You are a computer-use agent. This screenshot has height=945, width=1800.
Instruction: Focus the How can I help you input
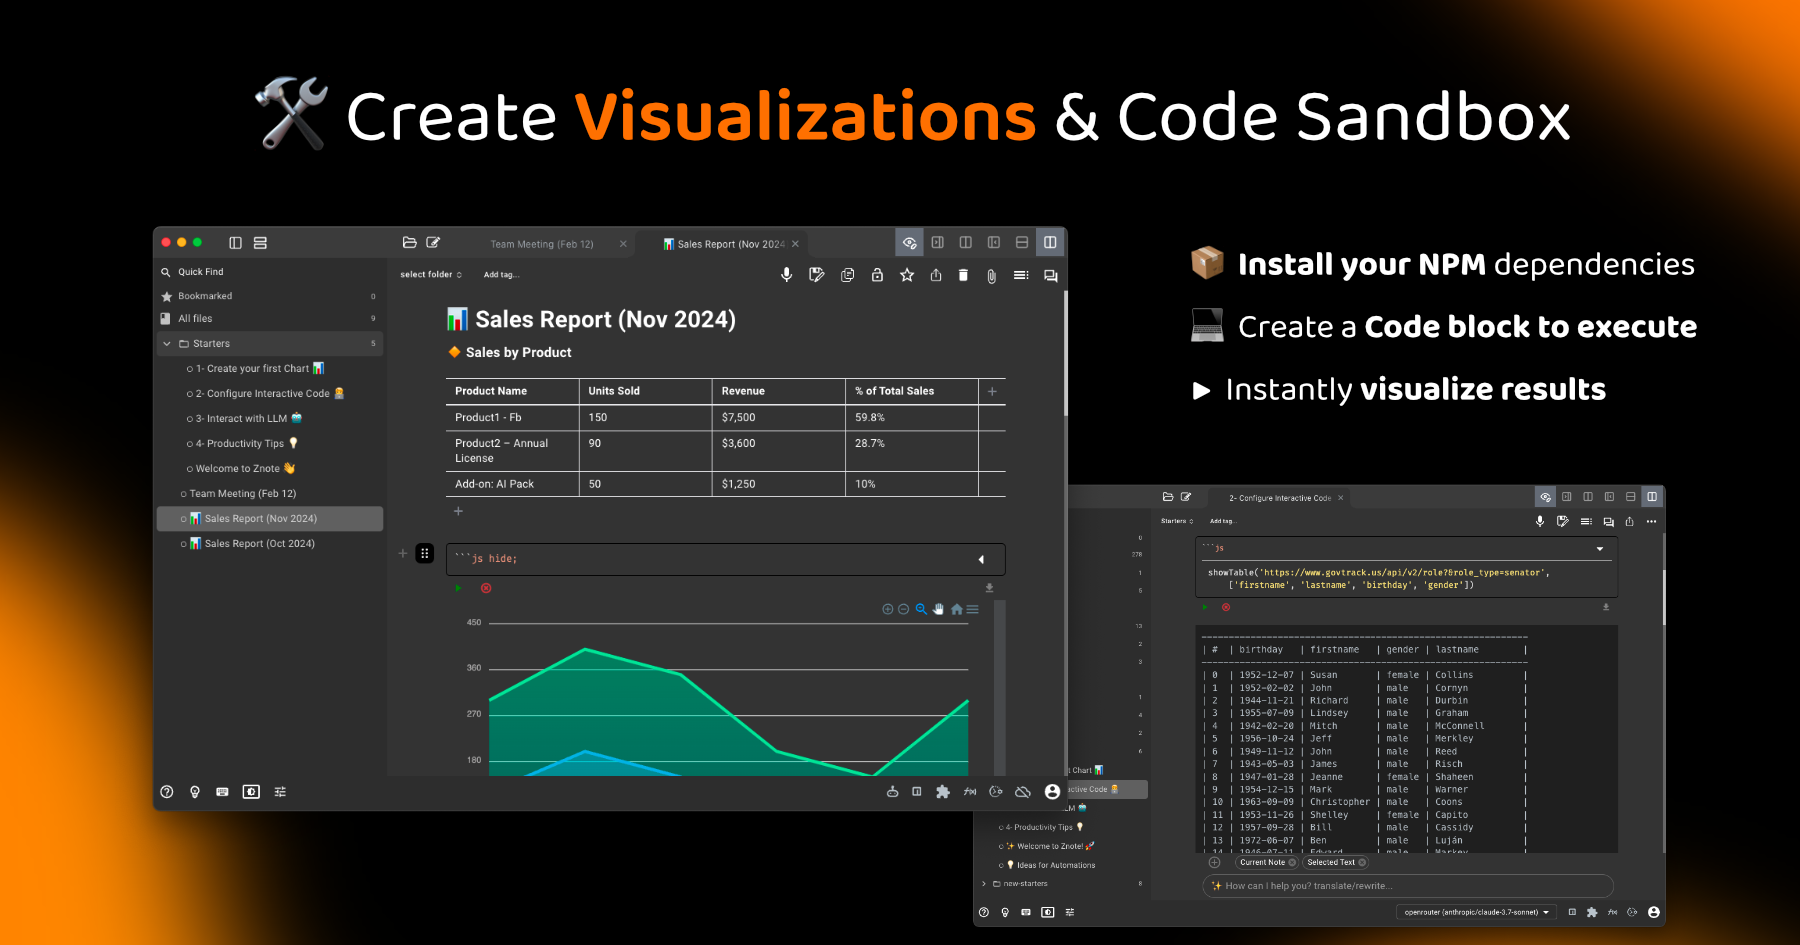coord(1408,886)
